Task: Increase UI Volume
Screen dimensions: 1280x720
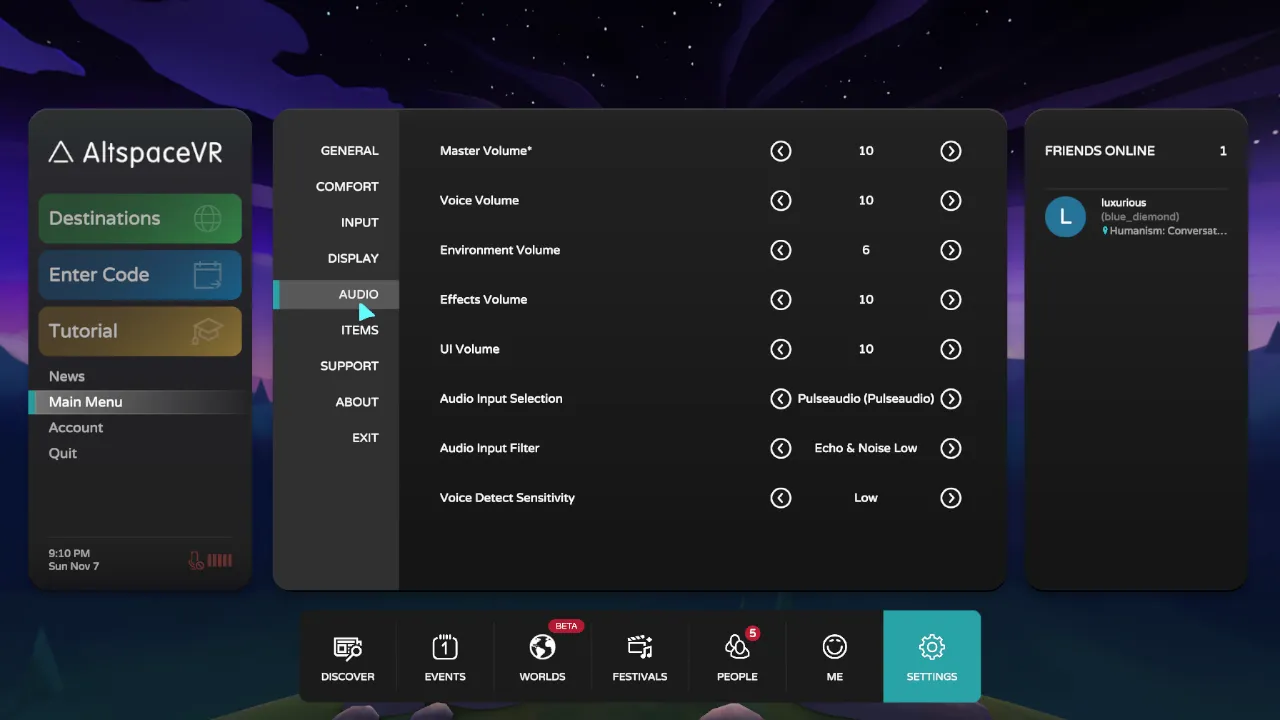Action: (951, 349)
